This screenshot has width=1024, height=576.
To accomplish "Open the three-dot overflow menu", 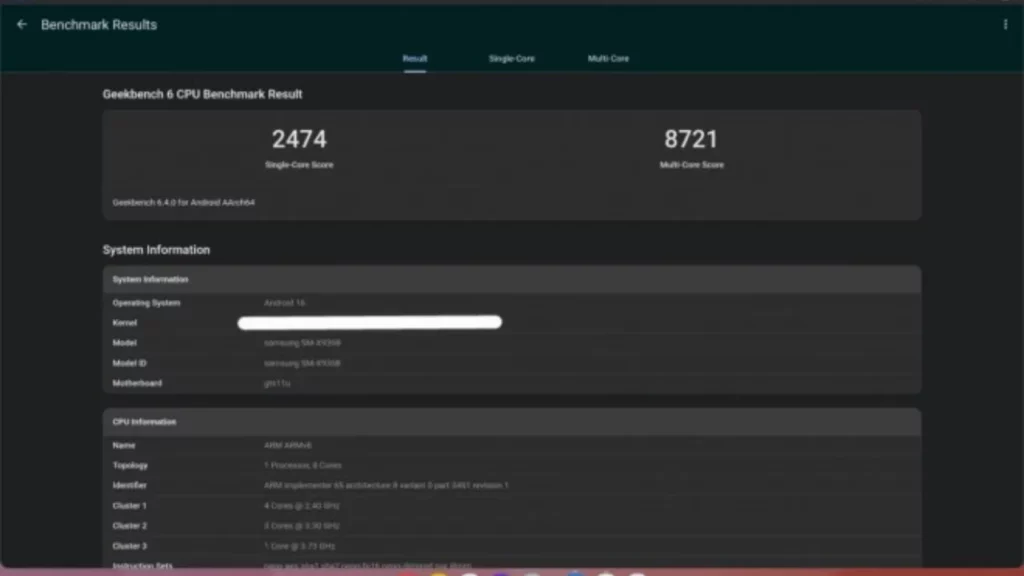I will coord(1005,24).
